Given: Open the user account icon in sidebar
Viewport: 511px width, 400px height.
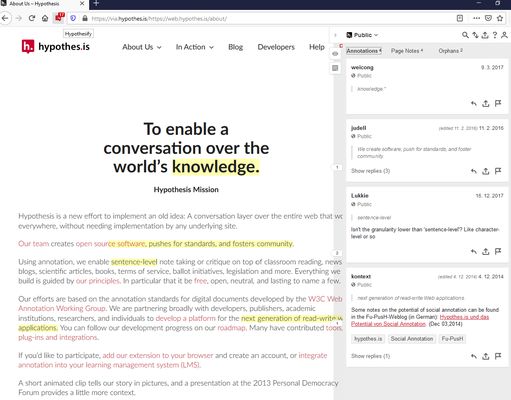Looking at the screenshot, I should (504, 35).
